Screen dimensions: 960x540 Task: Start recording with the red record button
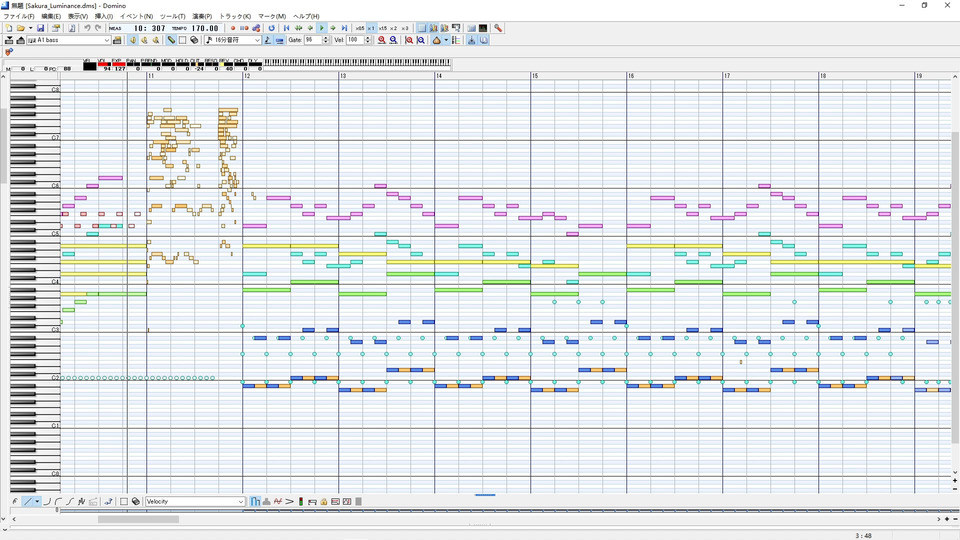coord(233,28)
